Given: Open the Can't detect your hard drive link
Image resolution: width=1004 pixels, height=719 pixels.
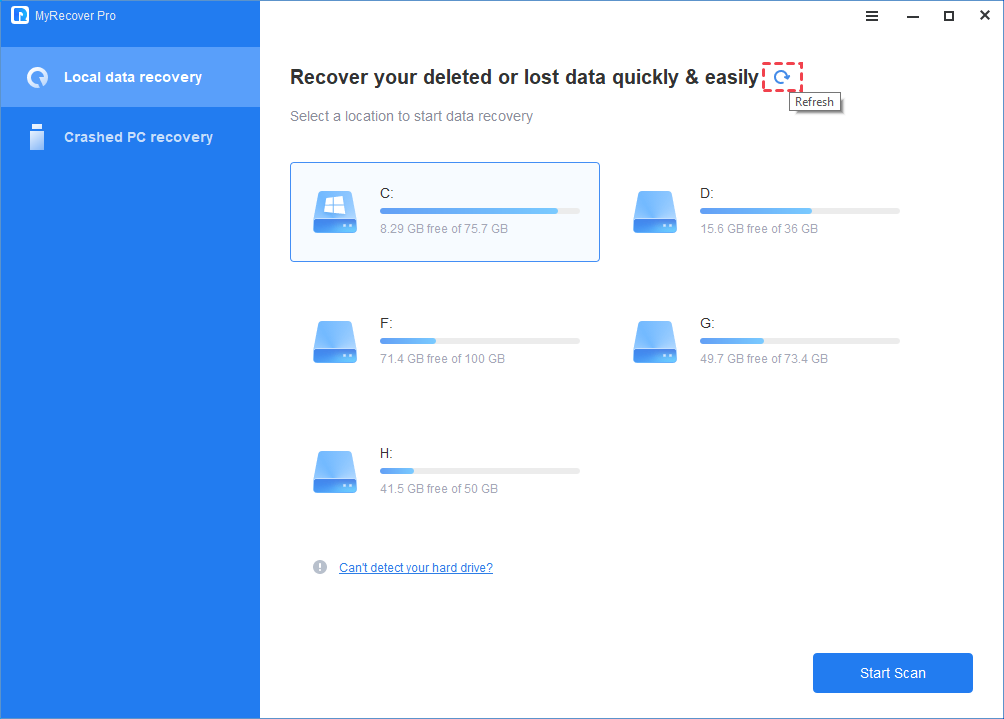Looking at the screenshot, I should pyautogui.click(x=416, y=567).
